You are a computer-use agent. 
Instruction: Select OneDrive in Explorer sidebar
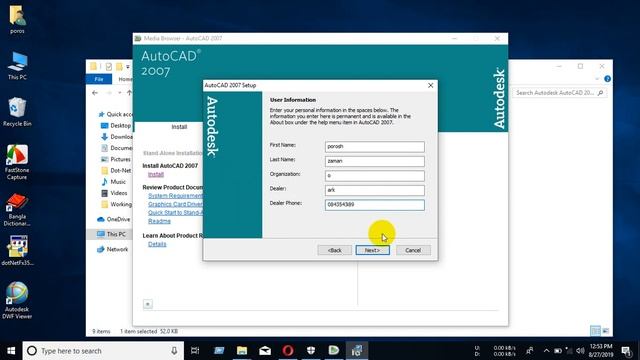[114, 219]
